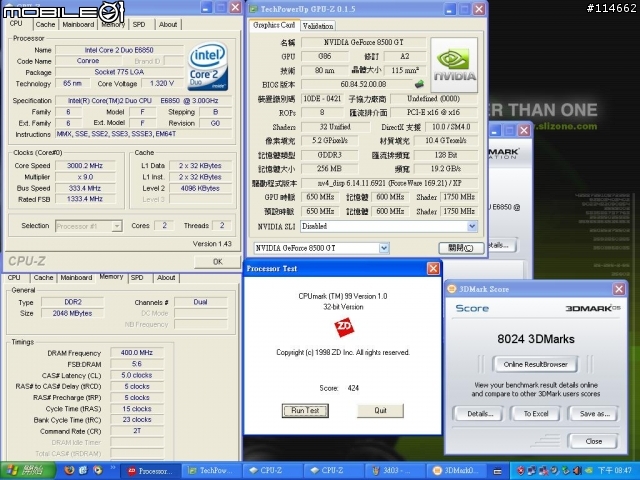Switch to the 3d03 taskbar button
This screenshot has height=480, width=640.
[395, 471]
